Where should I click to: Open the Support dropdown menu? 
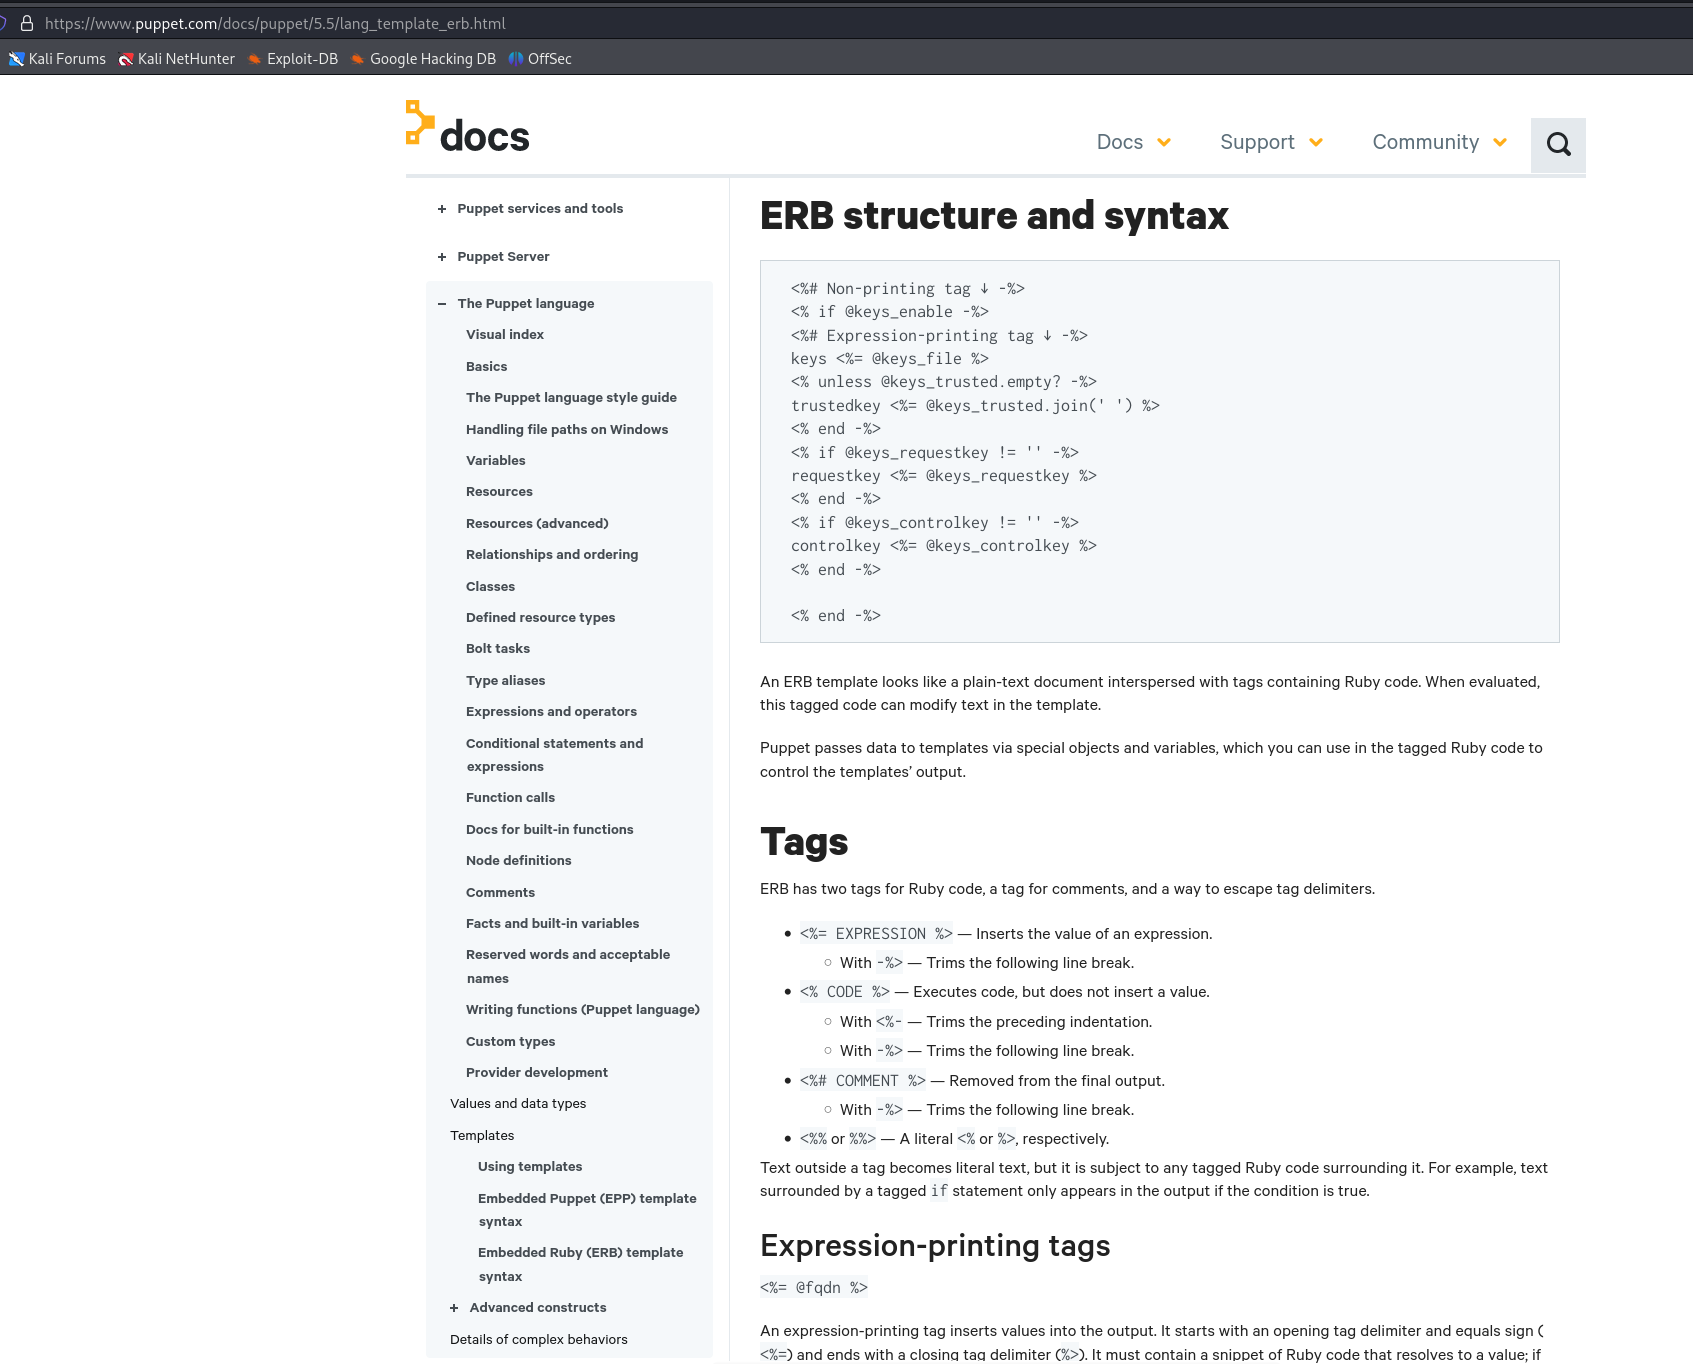pos(1271,142)
